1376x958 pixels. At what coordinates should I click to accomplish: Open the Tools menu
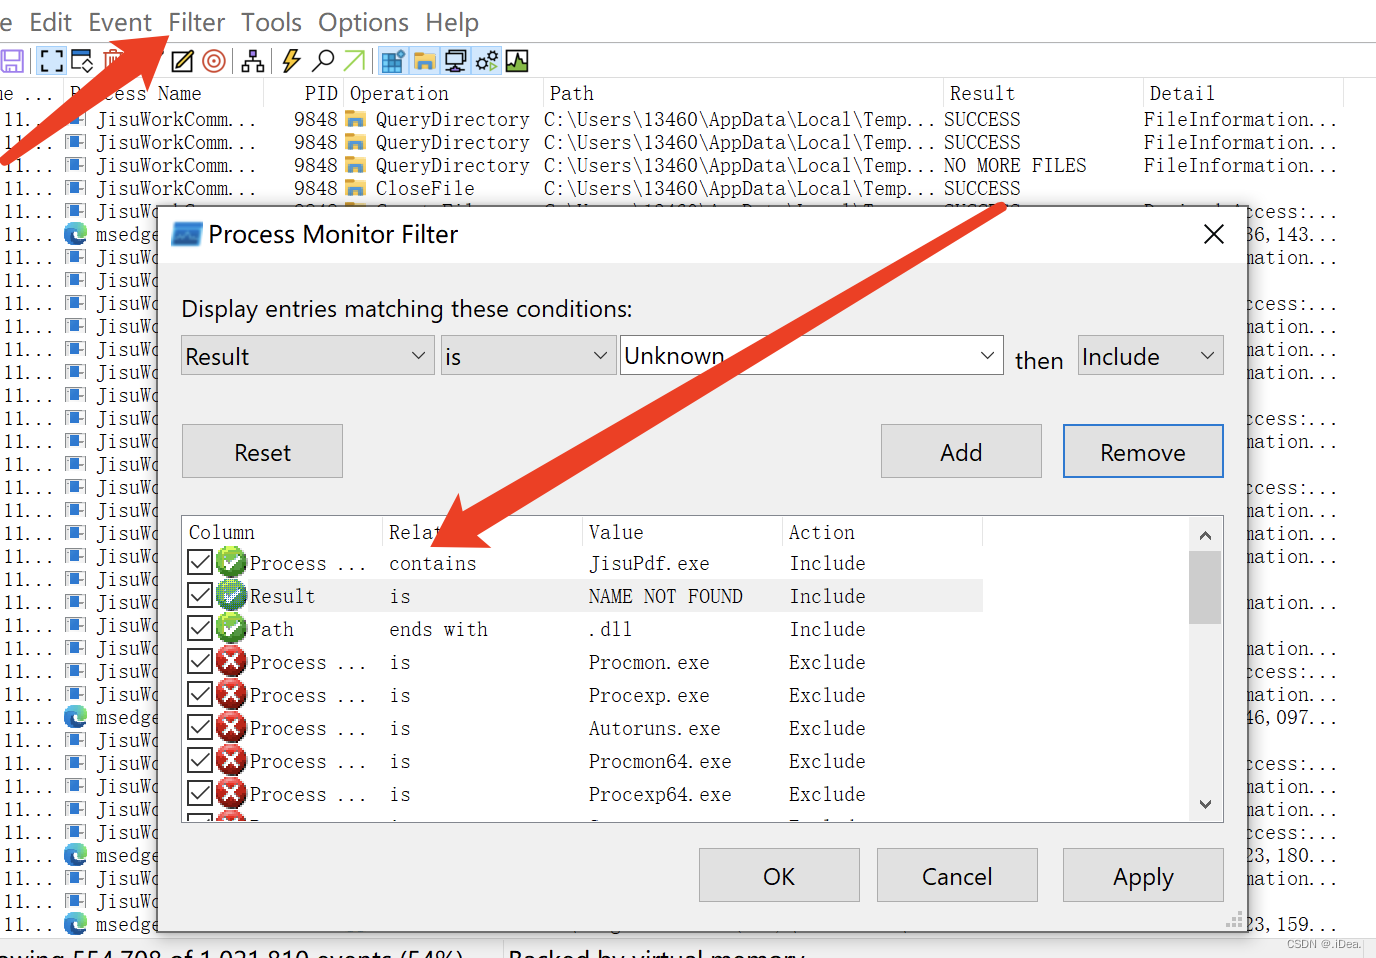pos(271,22)
